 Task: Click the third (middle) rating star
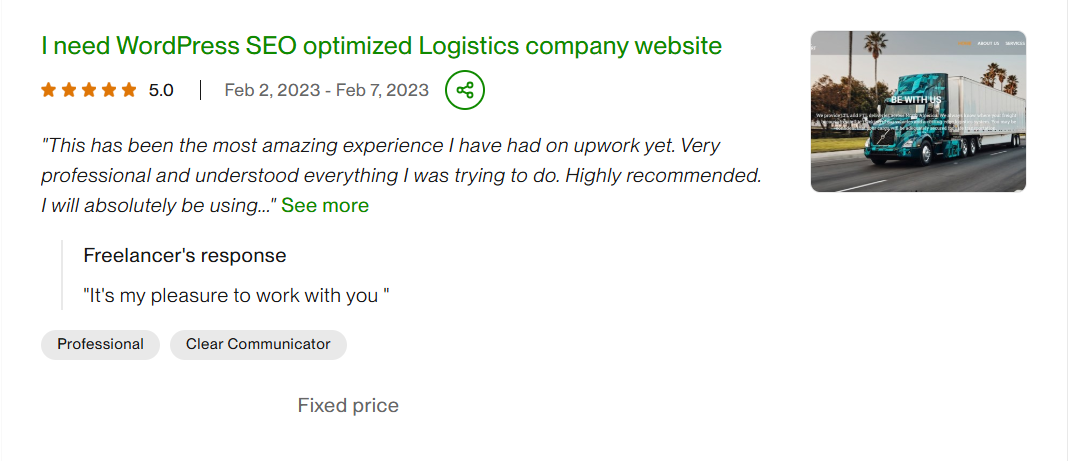pyautogui.click(x=88, y=90)
